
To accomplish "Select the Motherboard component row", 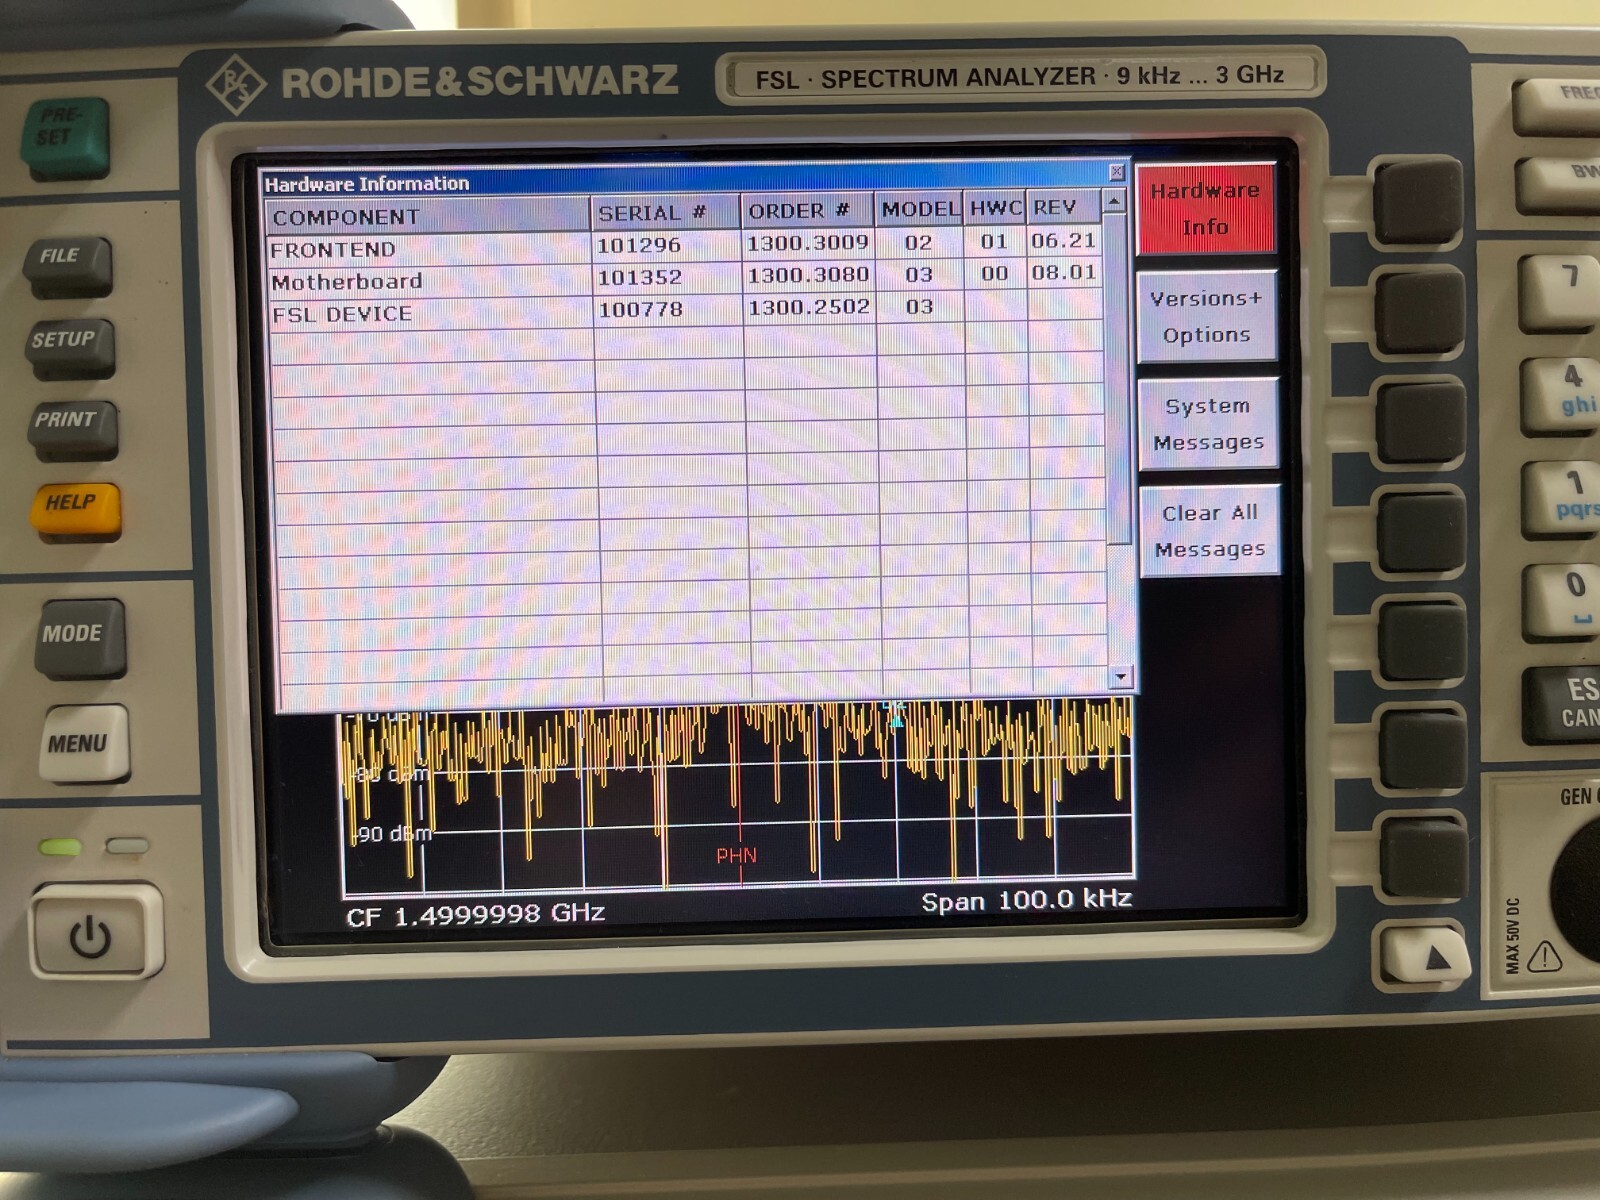I will [x=686, y=277].
